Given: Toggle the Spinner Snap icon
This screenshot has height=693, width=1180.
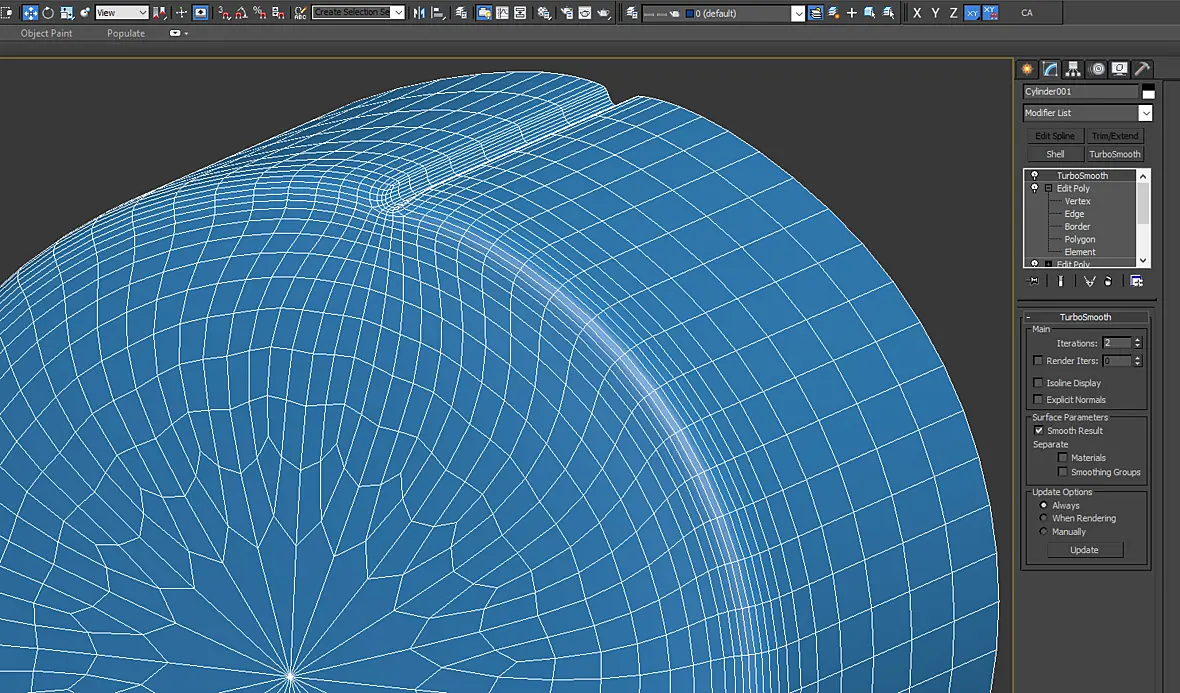Looking at the screenshot, I should pos(278,13).
